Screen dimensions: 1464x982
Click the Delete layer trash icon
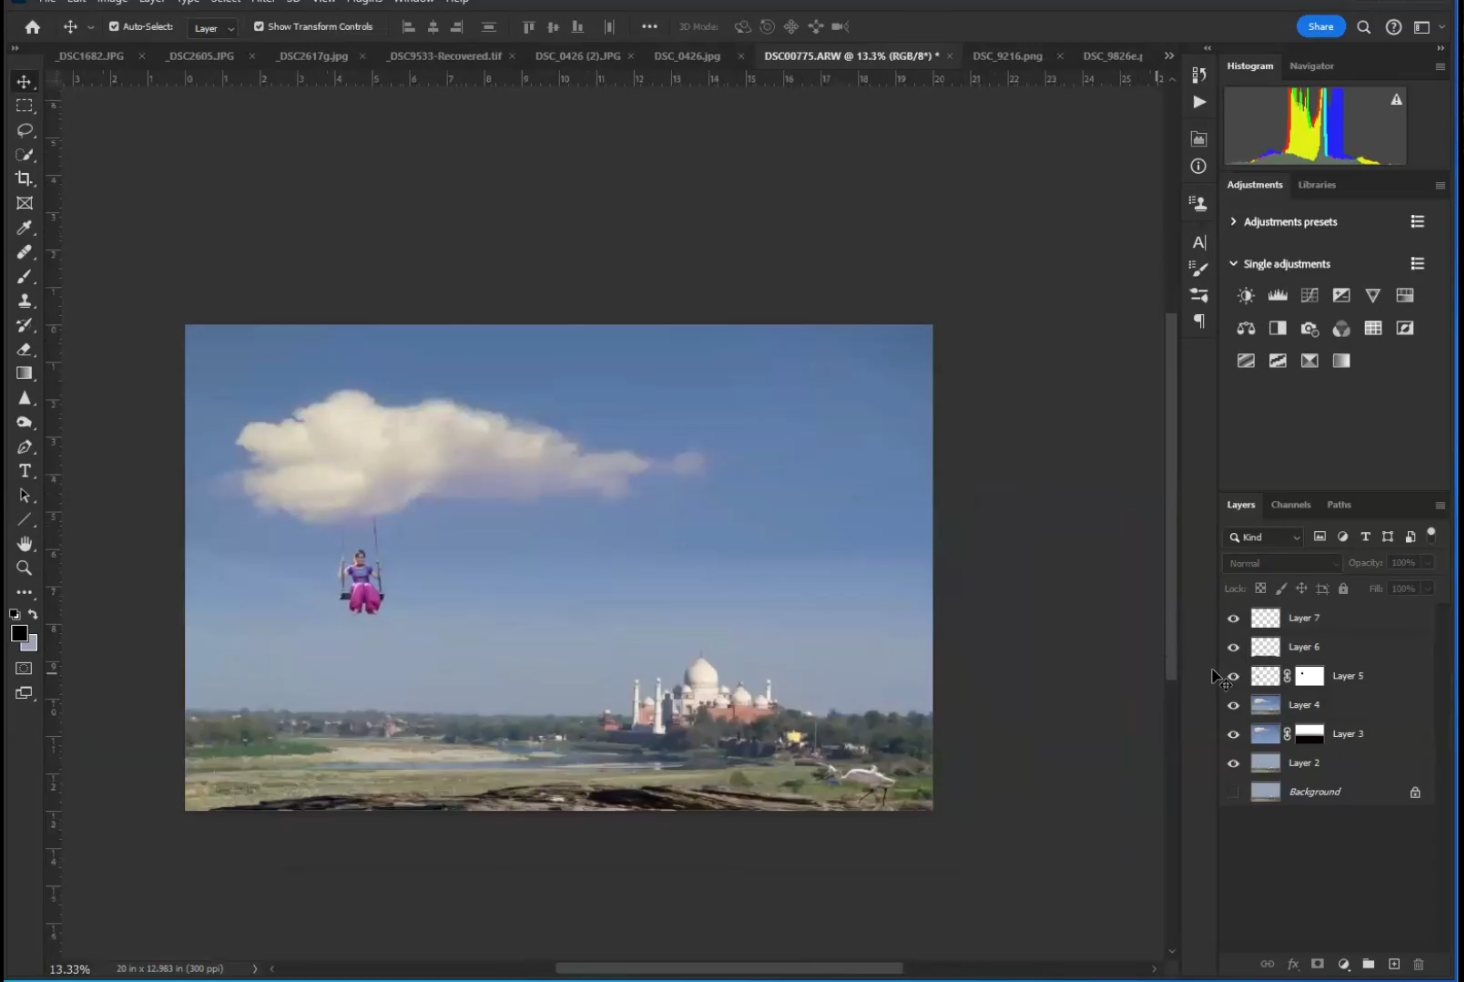(x=1418, y=964)
